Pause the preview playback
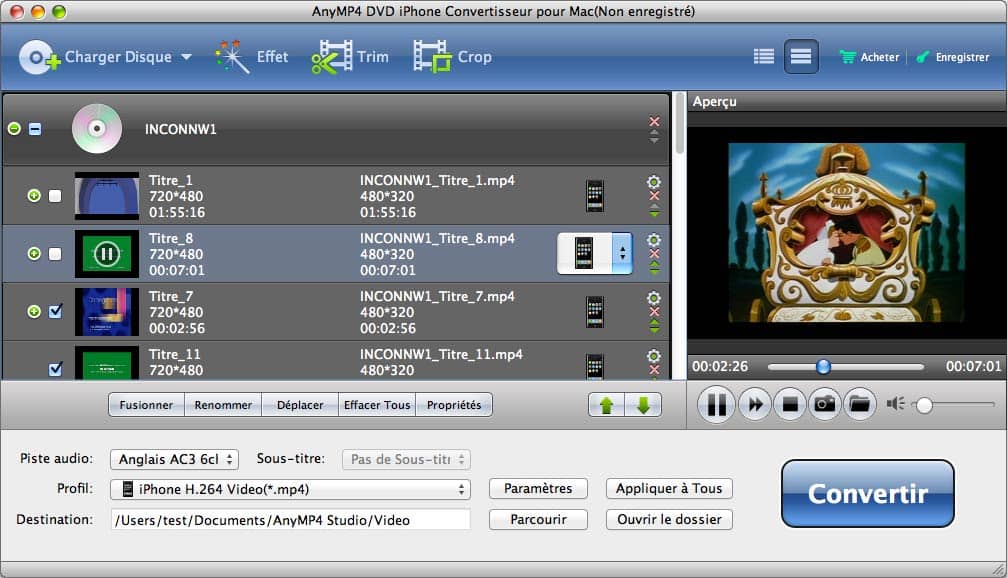Screen dimensions: 1007x578 pyautogui.click(x=716, y=404)
